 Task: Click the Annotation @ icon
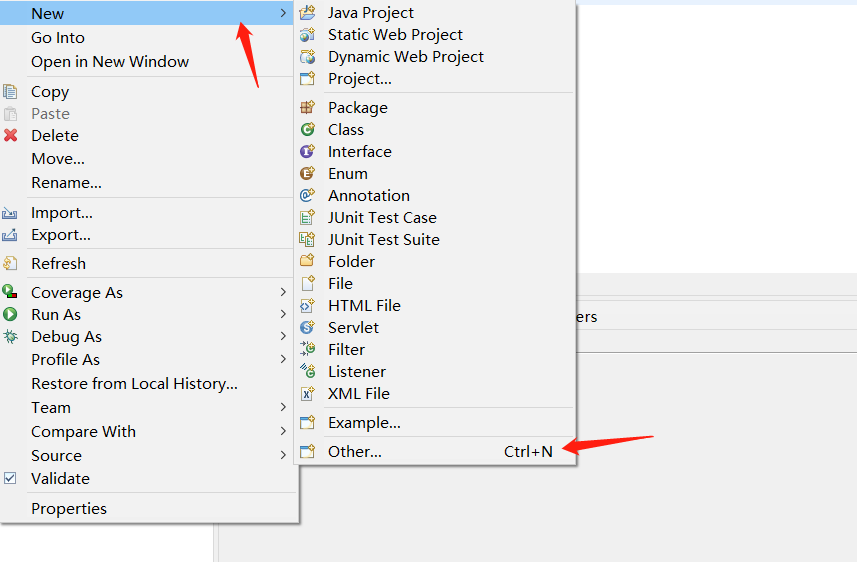308,195
